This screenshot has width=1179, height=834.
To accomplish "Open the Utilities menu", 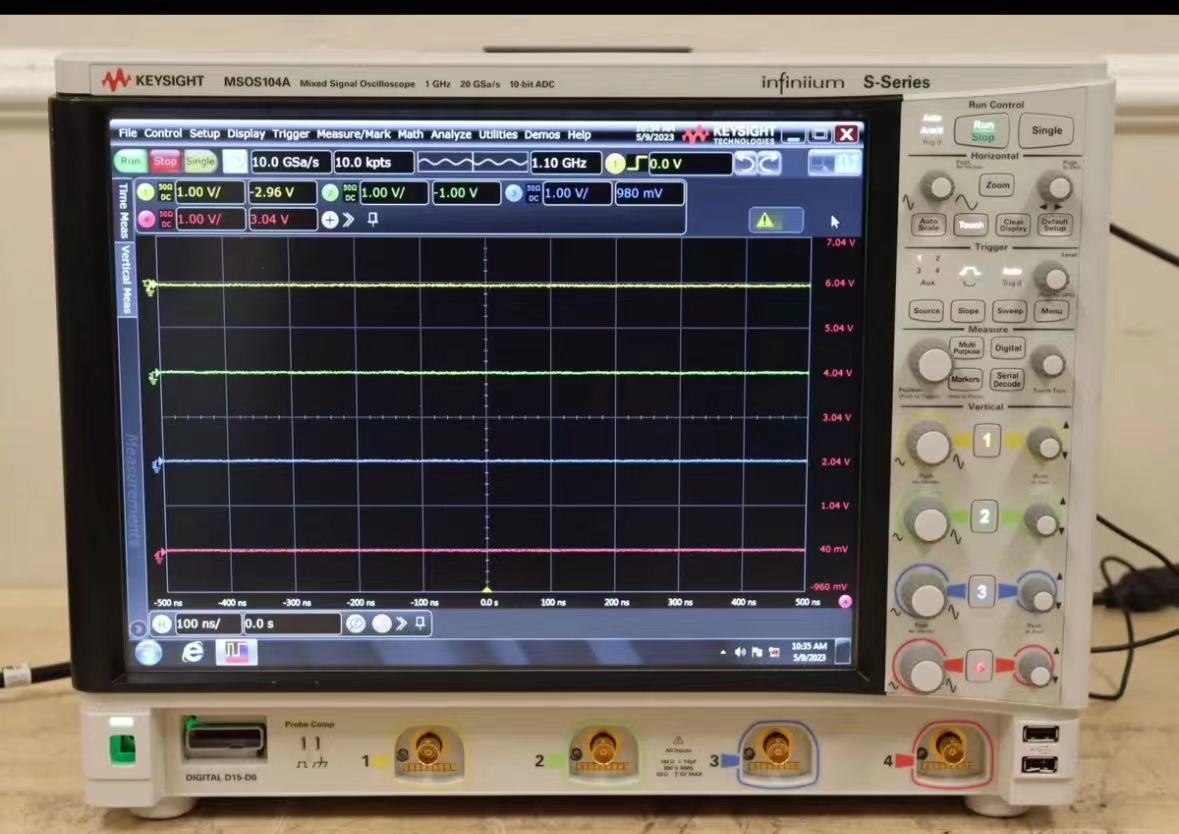I will pyautogui.click(x=498, y=135).
